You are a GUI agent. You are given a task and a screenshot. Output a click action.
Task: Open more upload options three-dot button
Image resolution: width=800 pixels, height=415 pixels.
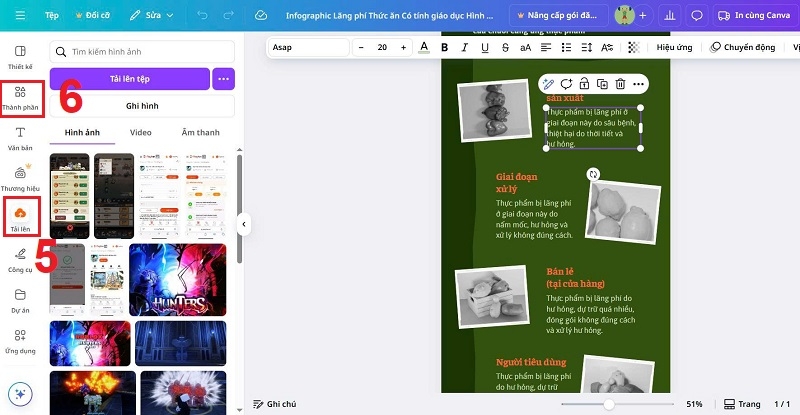click(x=223, y=79)
